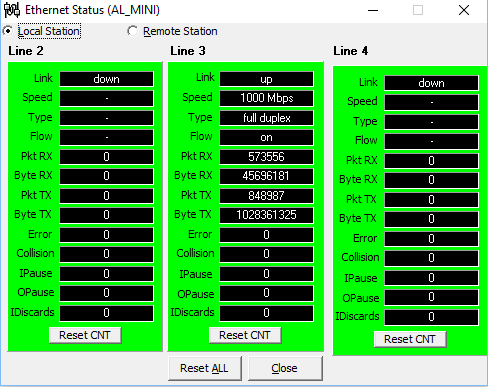Image resolution: width=488 pixels, height=387 pixels.
Task: Click Line 3 Byte TX value 1028361325
Action: (266, 215)
